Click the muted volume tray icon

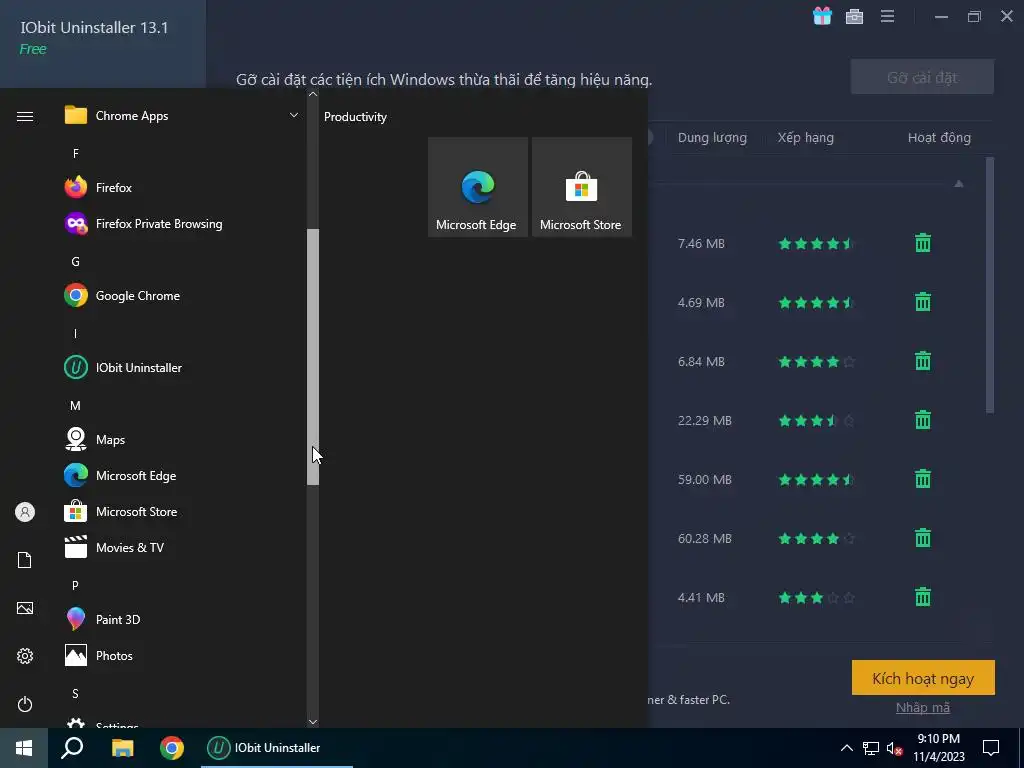[x=894, y=748]
